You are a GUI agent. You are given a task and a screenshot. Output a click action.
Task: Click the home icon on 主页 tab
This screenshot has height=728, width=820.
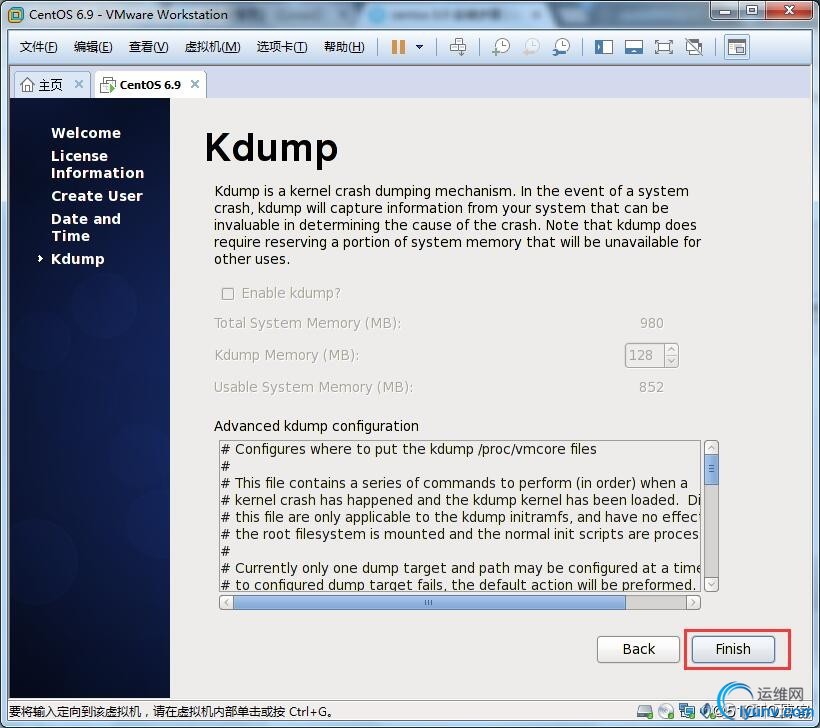pyautogui.click(x=27, y=85)
